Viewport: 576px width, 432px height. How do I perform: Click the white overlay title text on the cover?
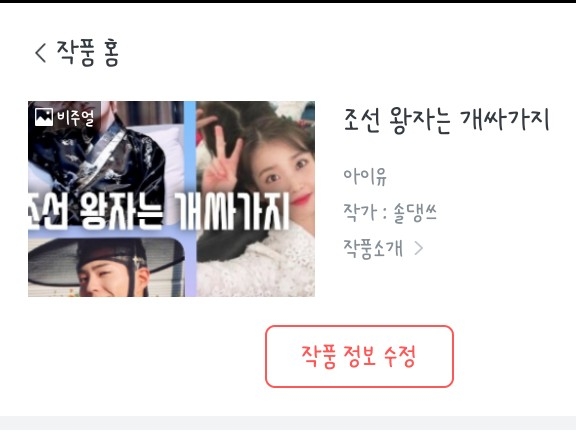[x=159, y=211]
